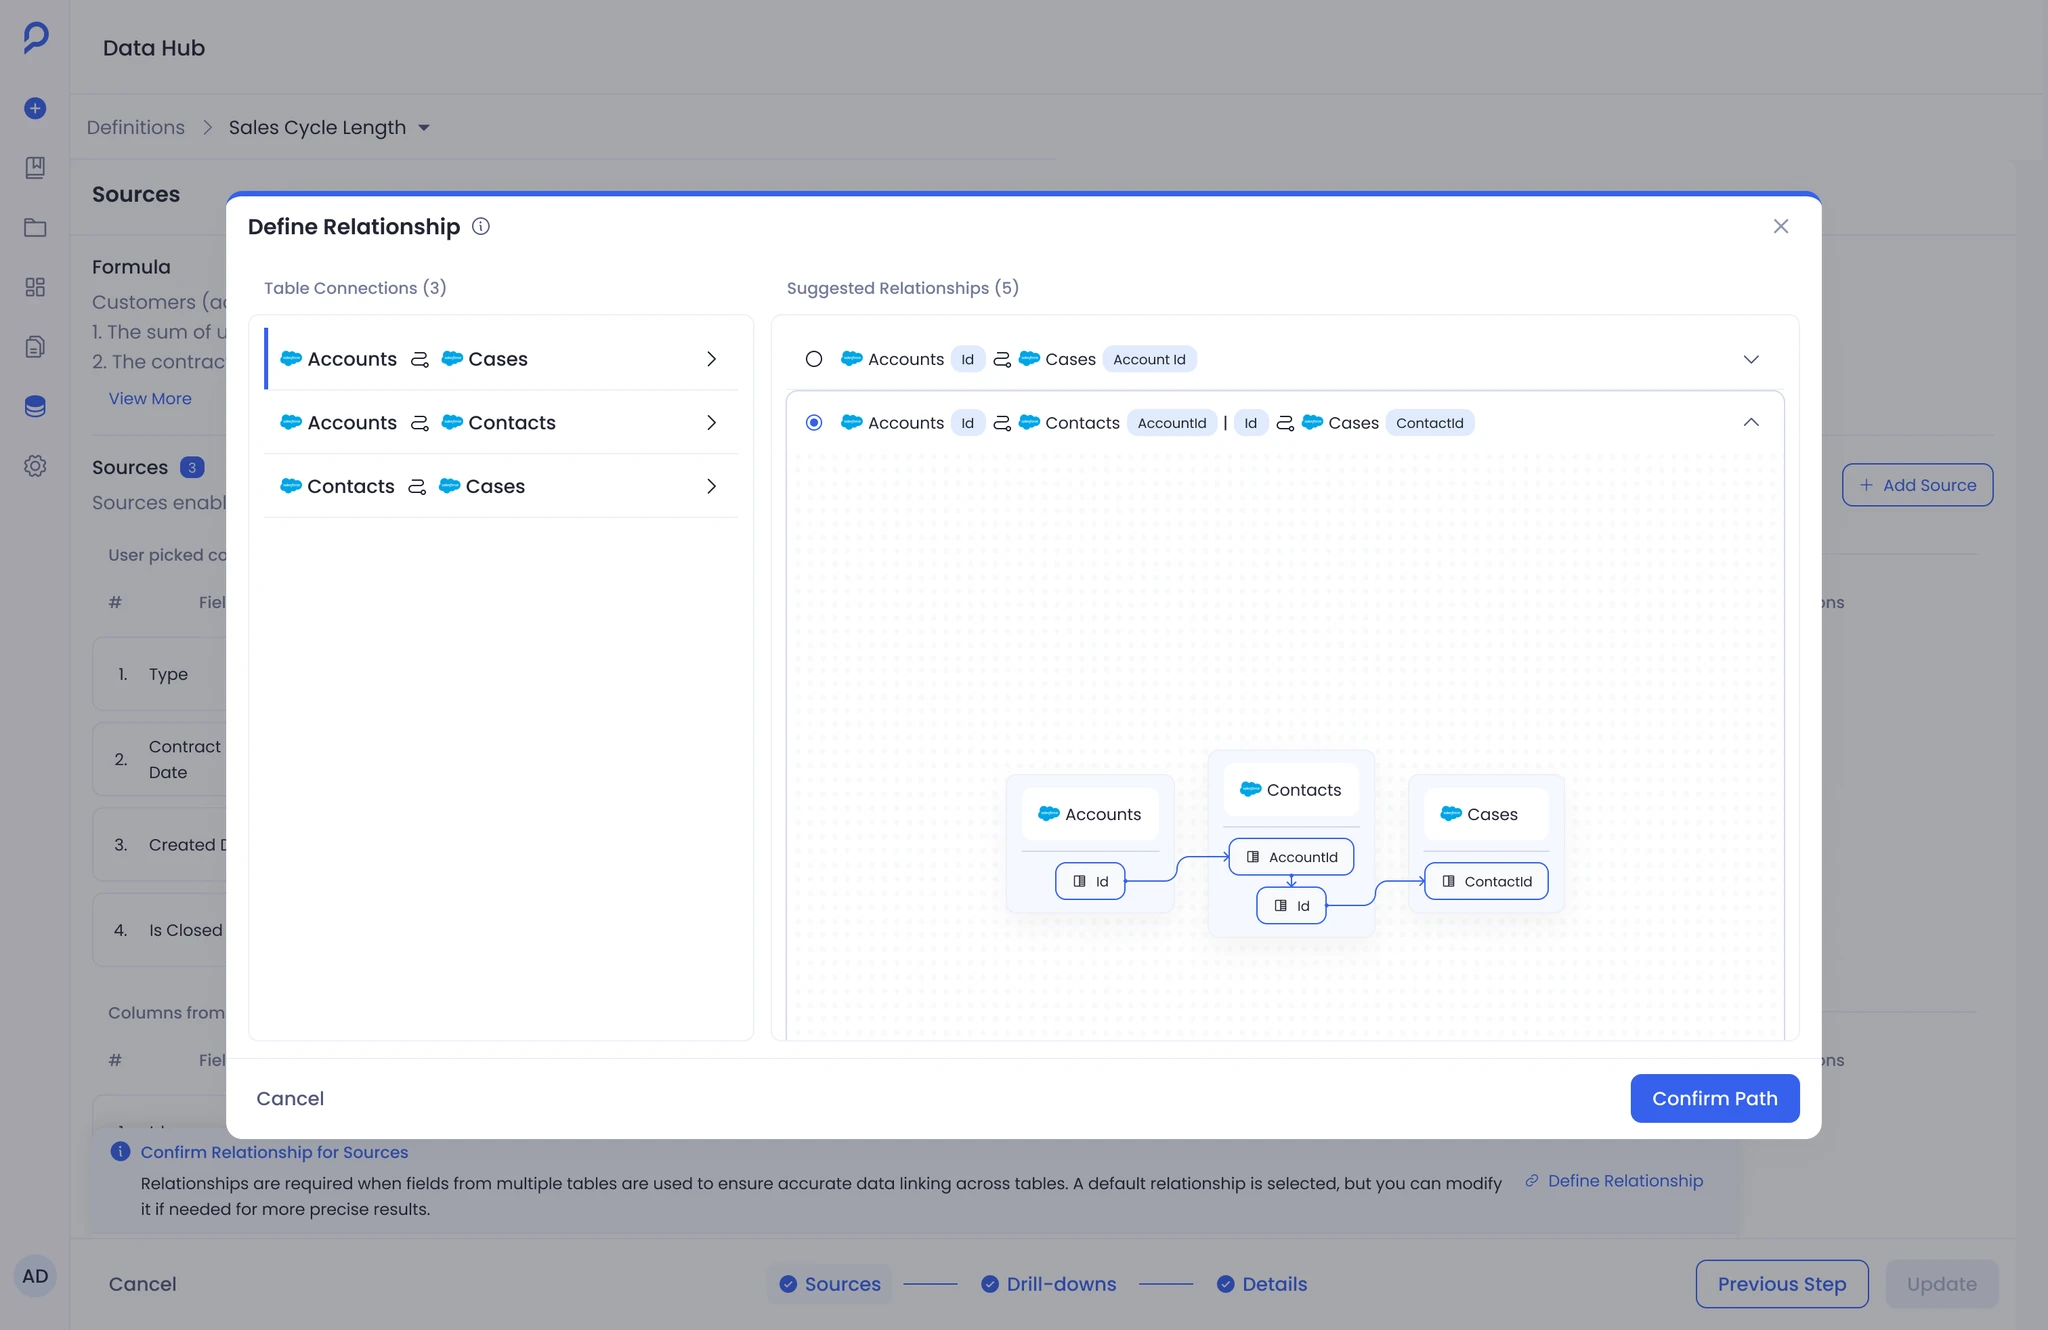Click the Previous Step button

coord(1782,1284)
